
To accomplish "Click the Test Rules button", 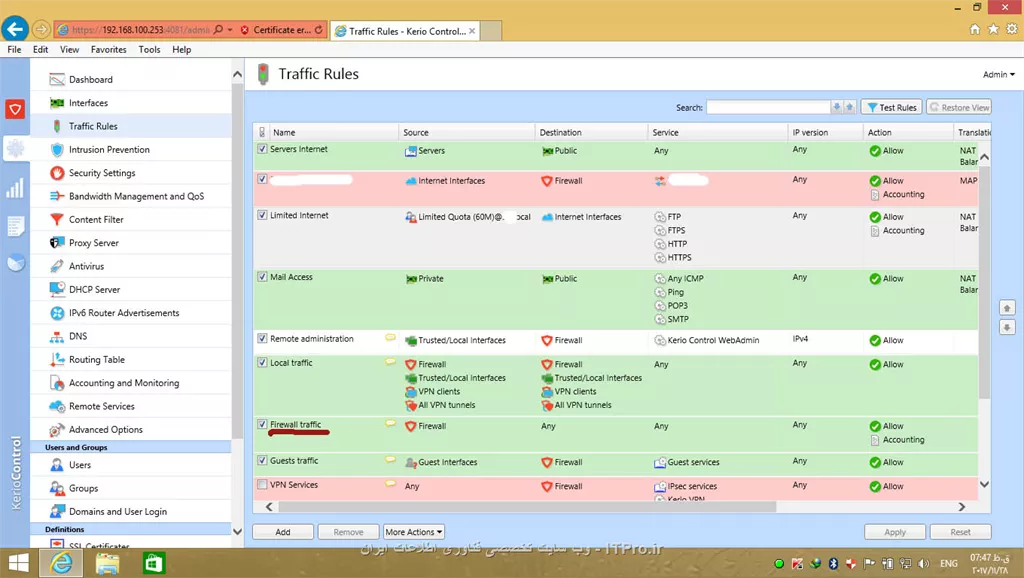I will pyautogui.click(x=891, y=107).
